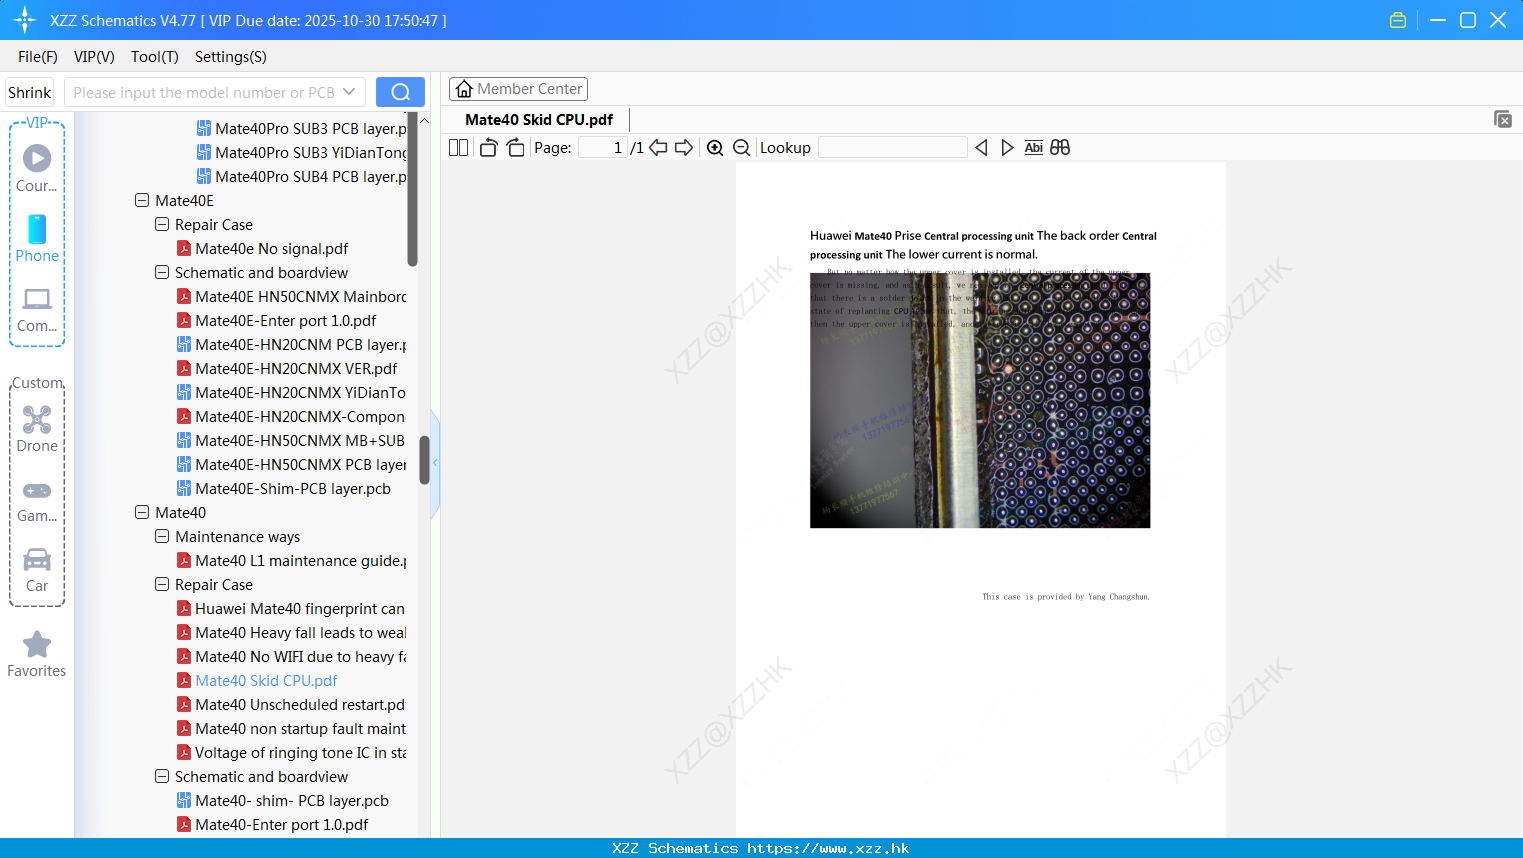Screen dimensions: 1523x858
Task: Rotate page counterclockwise
Action: click(x=488, y=147)
